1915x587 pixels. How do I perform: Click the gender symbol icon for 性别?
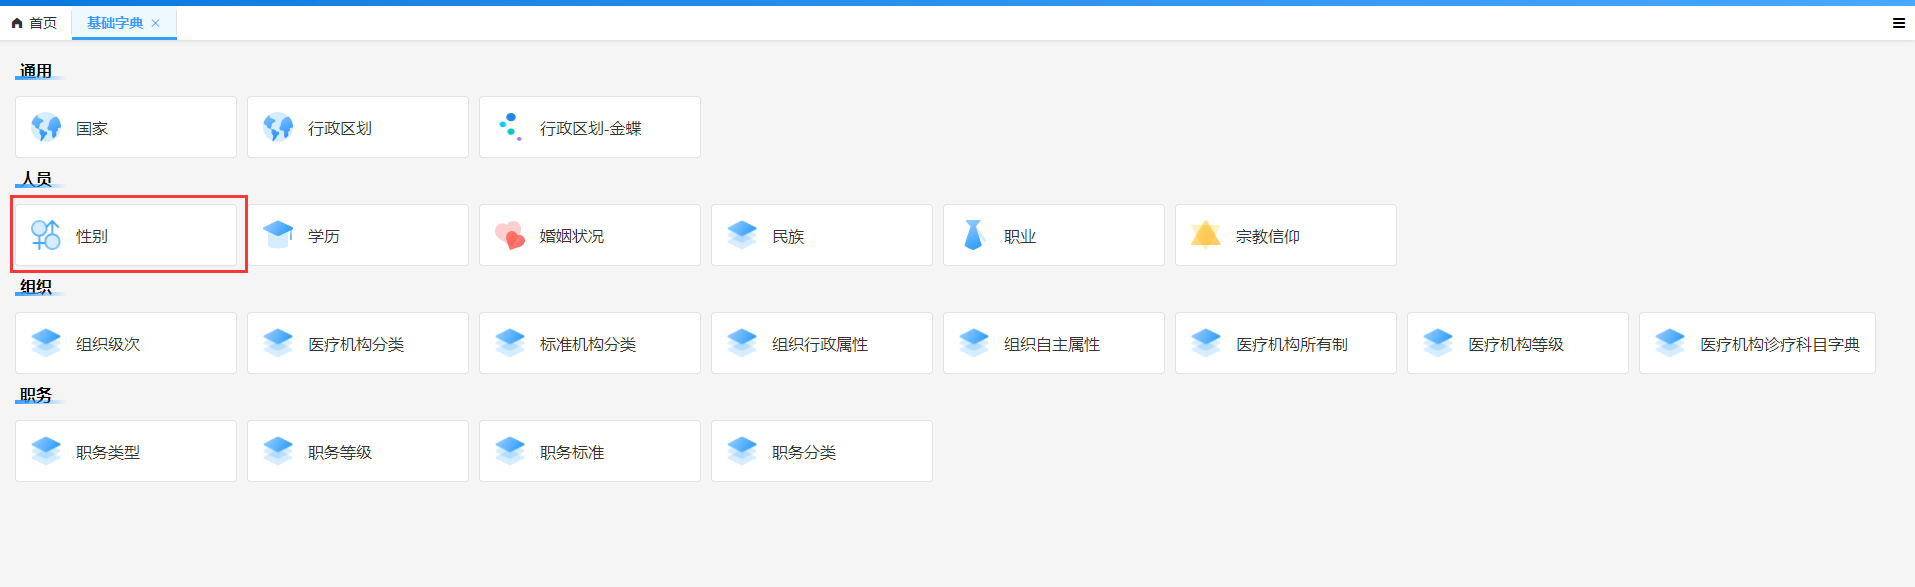tap(46, 235)
